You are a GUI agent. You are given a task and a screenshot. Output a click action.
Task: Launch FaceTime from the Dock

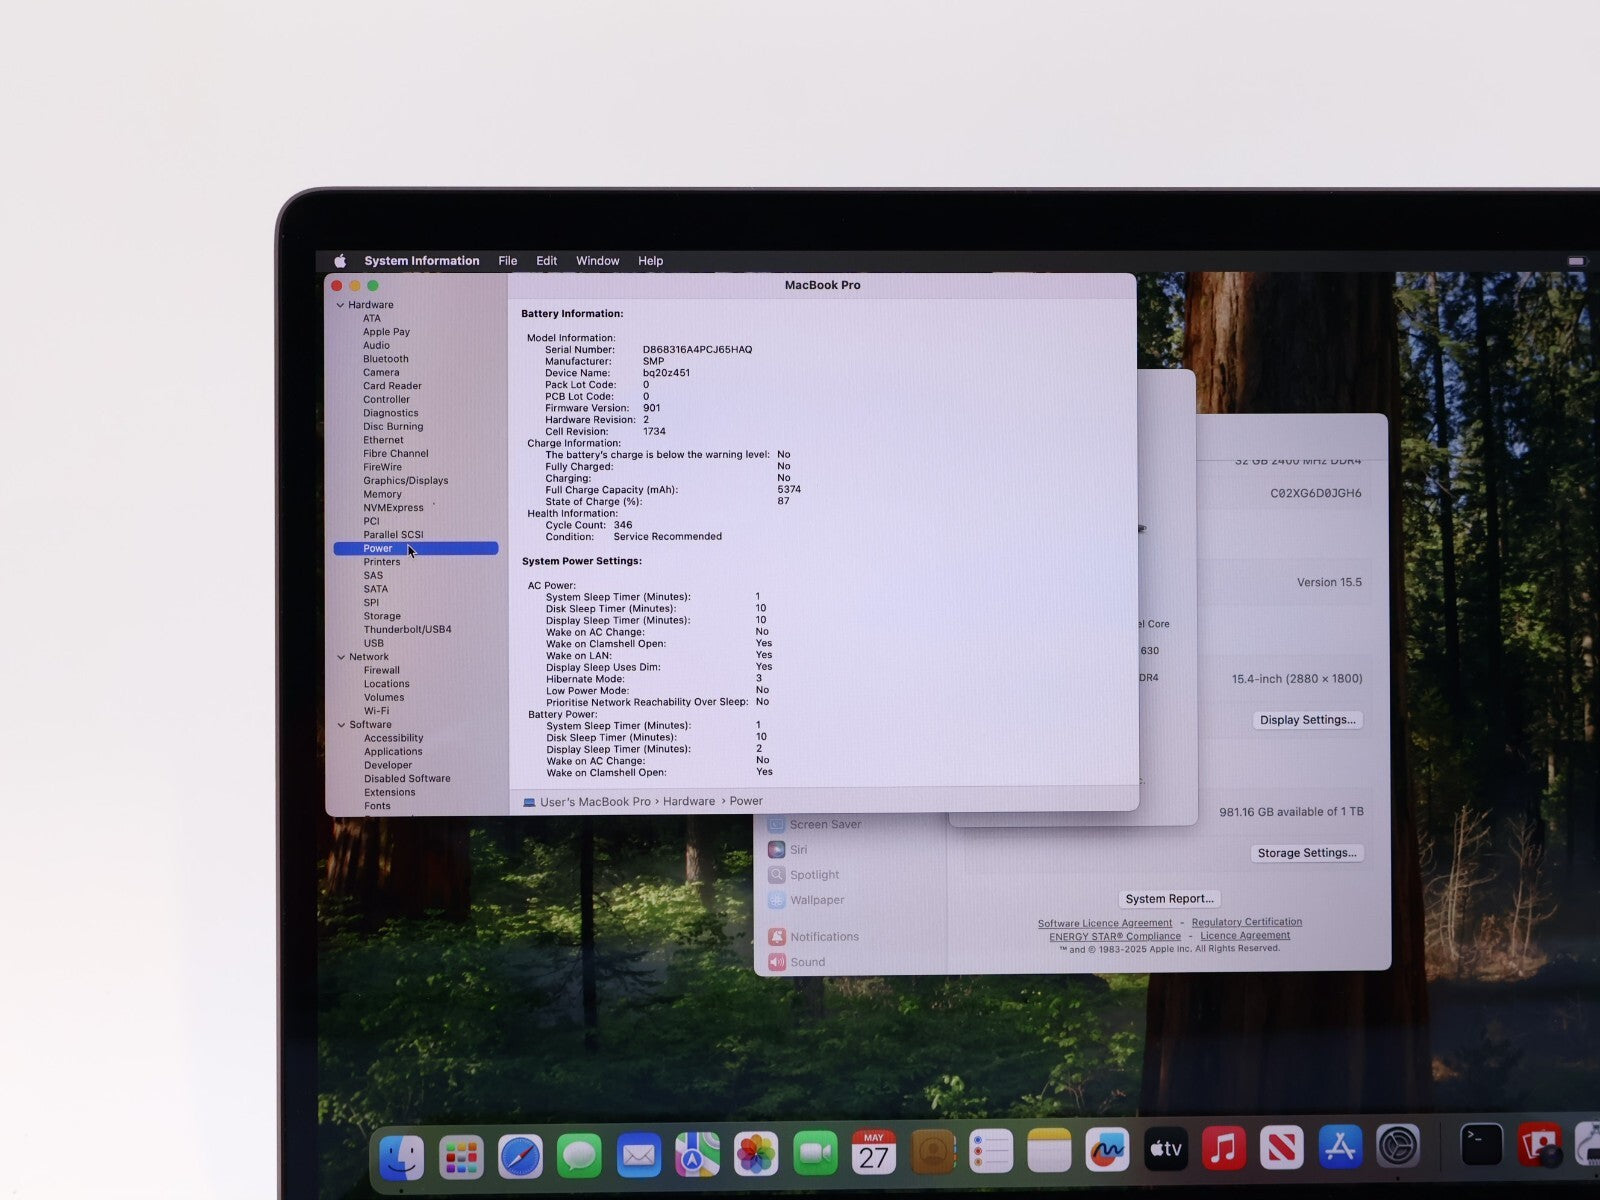point(815,1154)
